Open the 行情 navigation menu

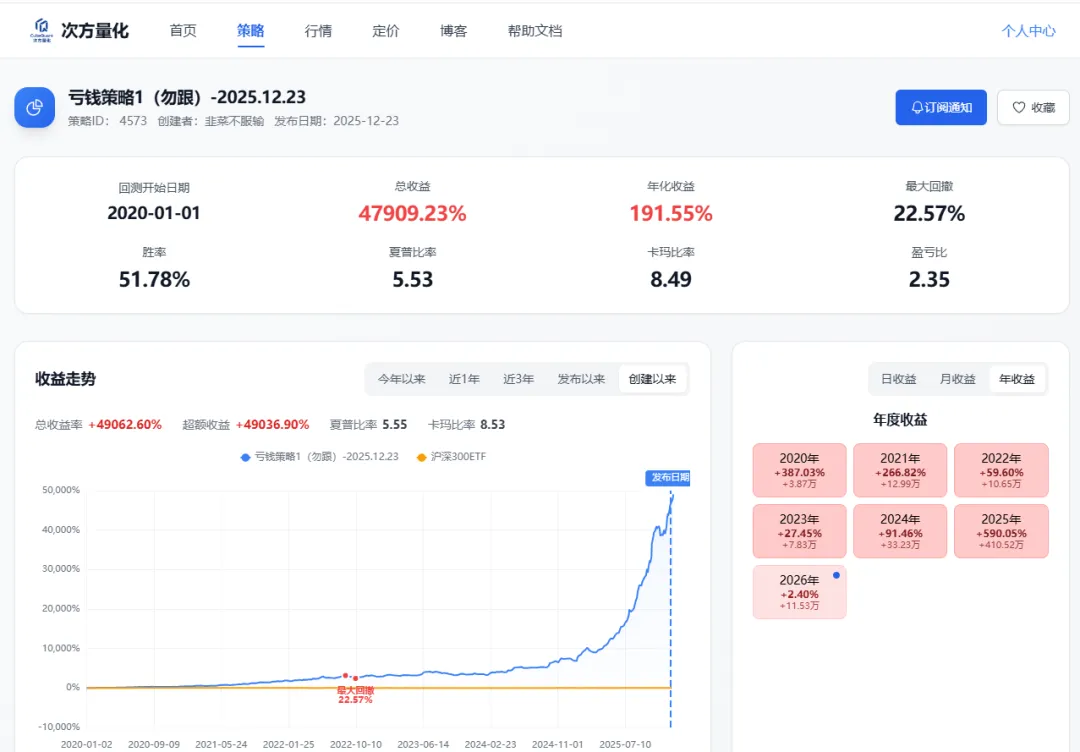318,31
